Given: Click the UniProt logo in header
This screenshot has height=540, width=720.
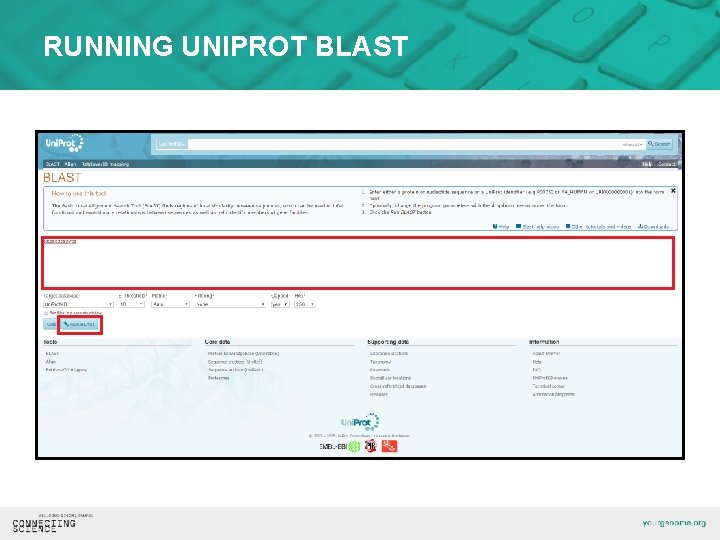Looking at the screenshot, I should tap(64, 143).
